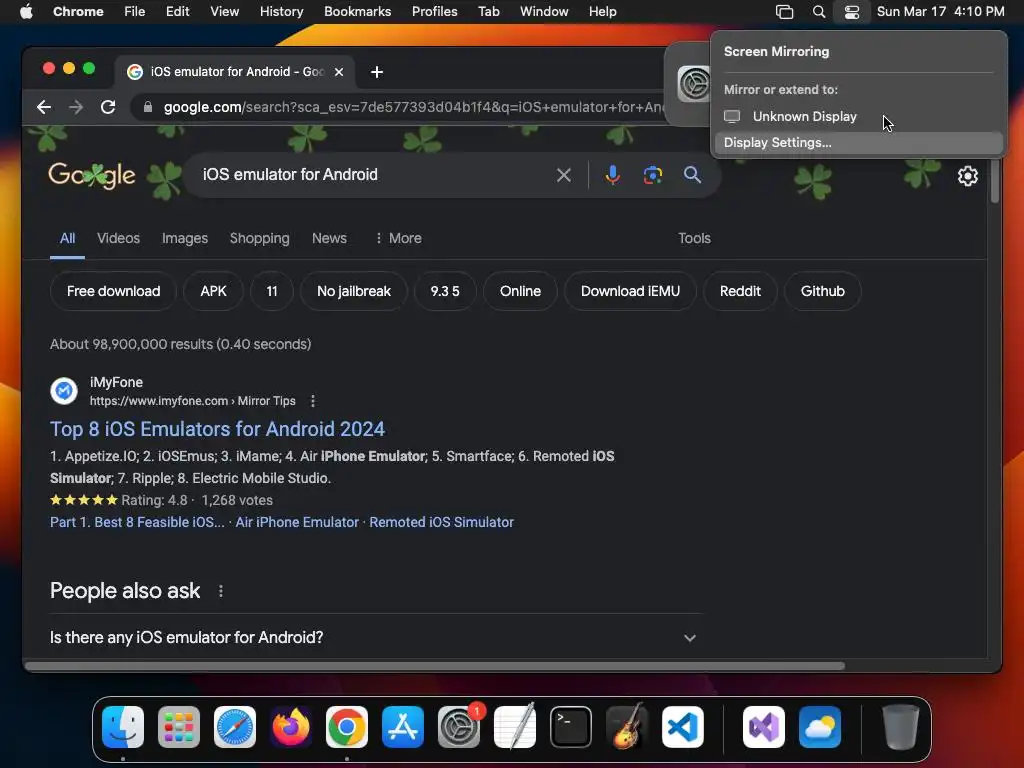
Task: Open the Bookmarks menu
Action: tap(357, 12)
